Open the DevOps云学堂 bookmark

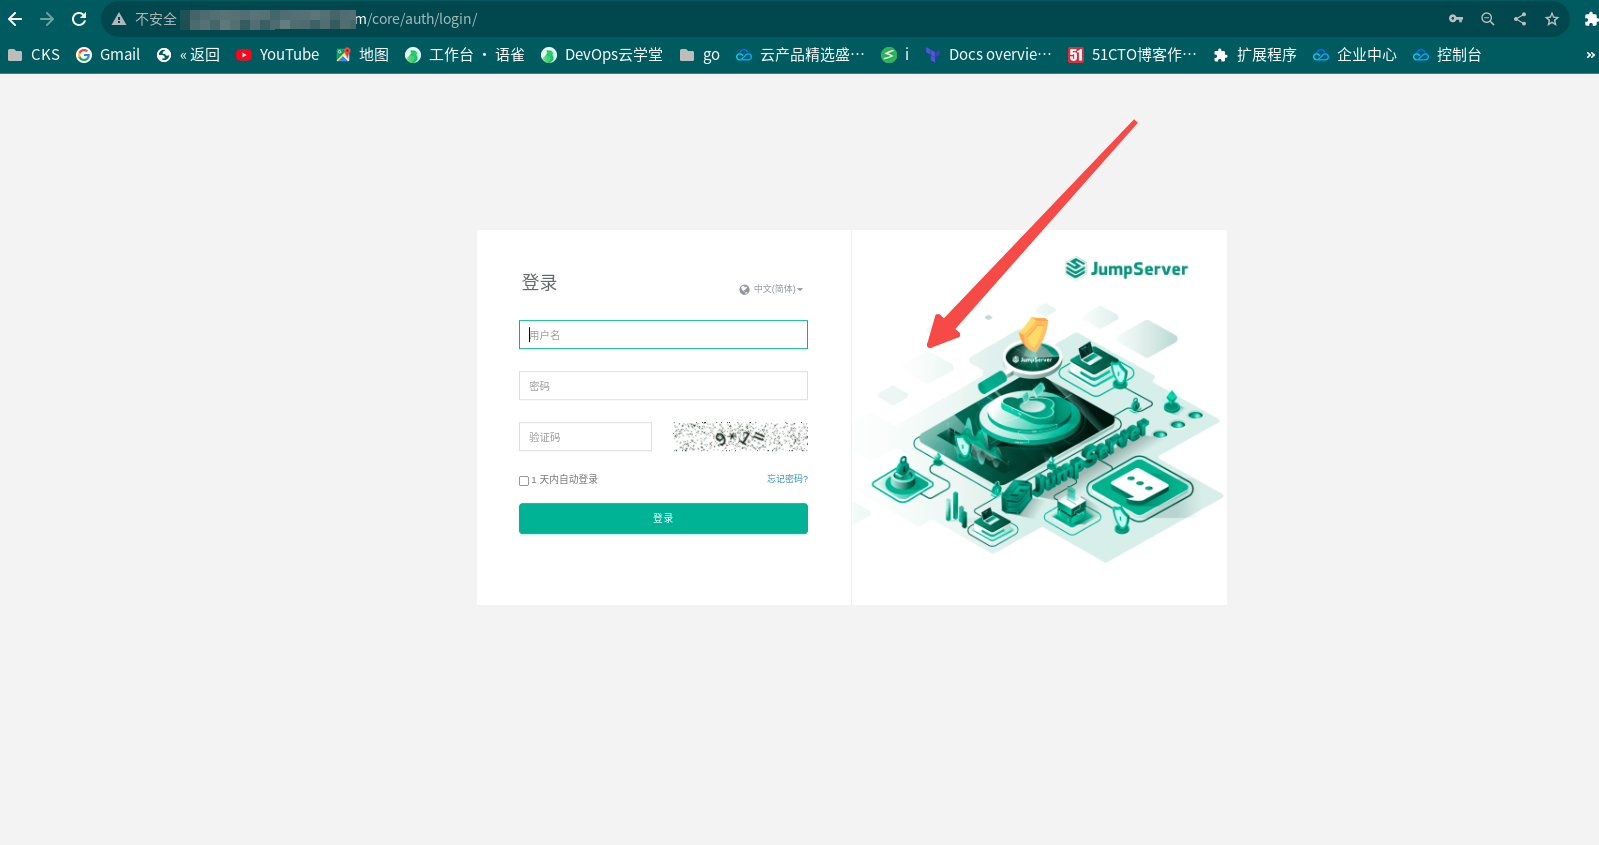(x=602, y=55)
